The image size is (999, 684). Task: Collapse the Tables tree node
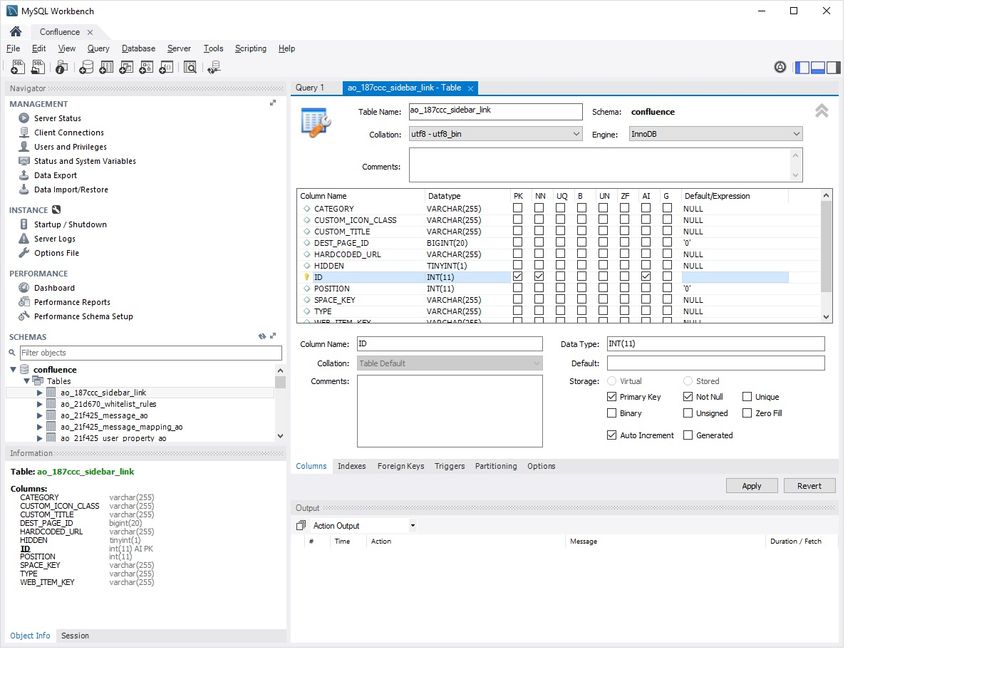(x=27, y=381)
